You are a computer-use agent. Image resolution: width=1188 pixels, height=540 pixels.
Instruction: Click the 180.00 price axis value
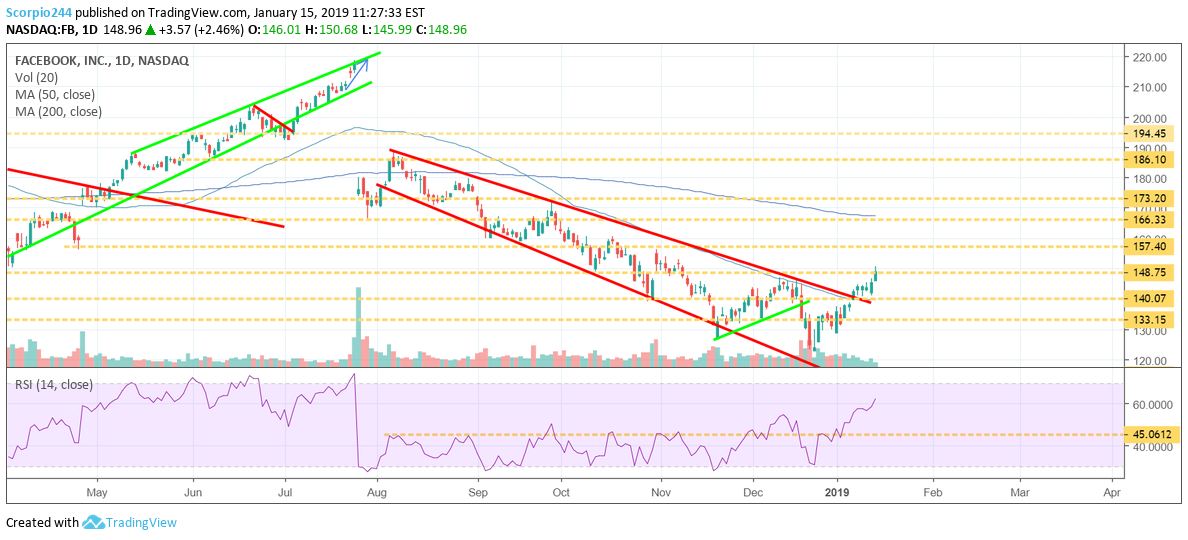click(x=1150, y=179)
